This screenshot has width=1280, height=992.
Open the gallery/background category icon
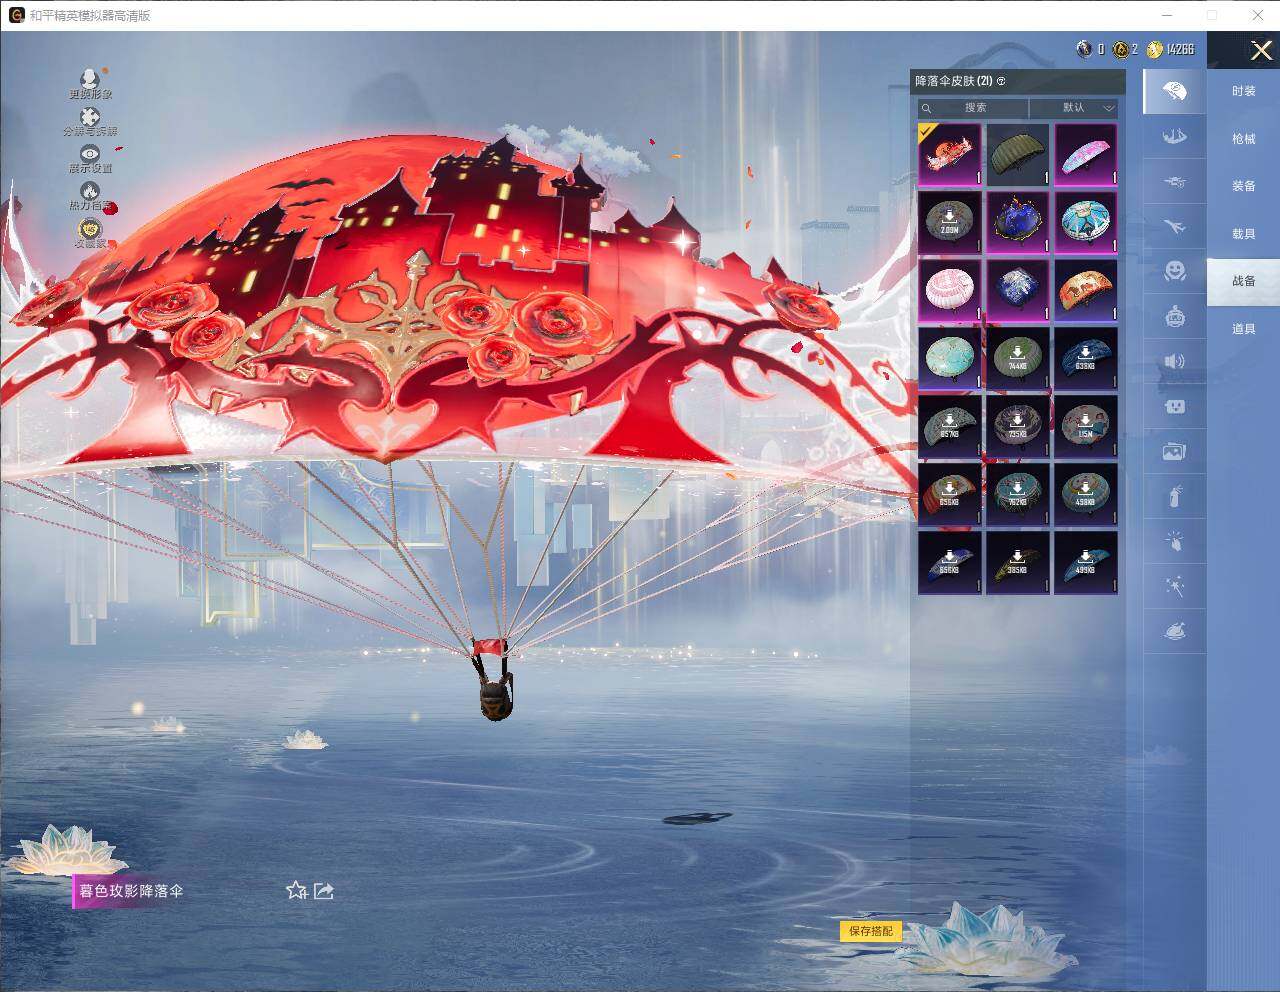point(1174,451)
